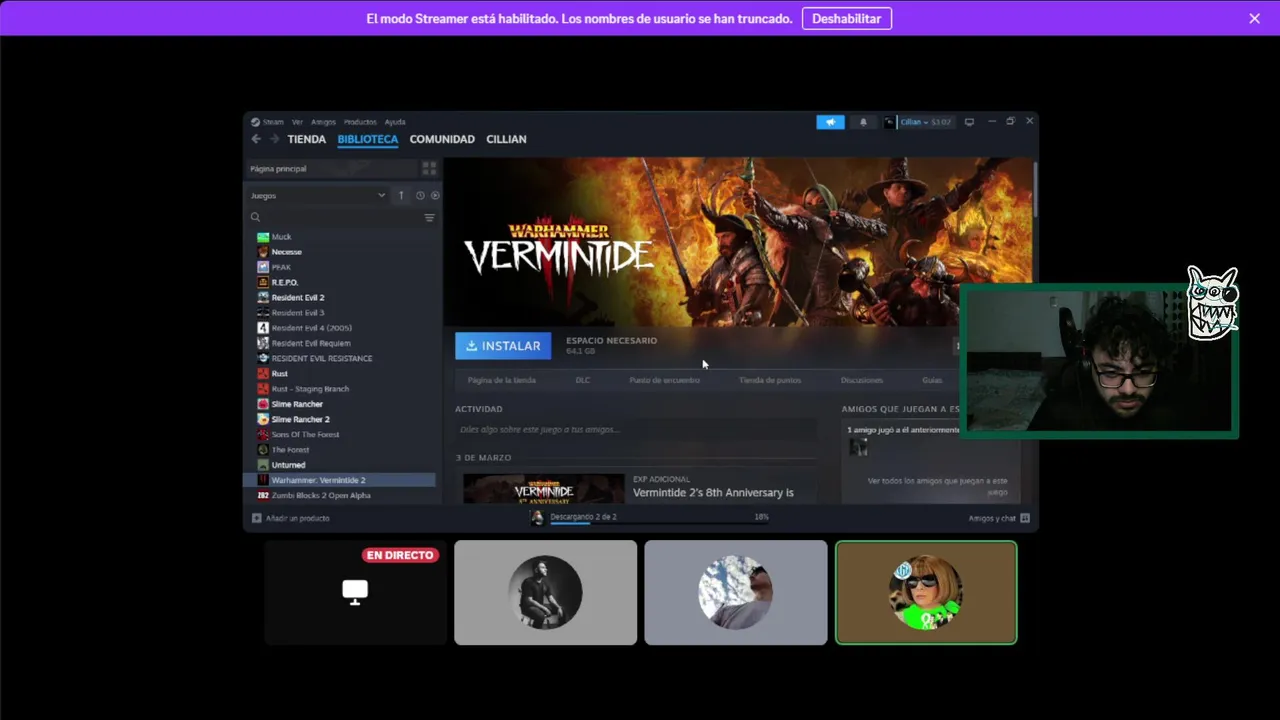Click Deshabilitar Streamer mode button

pos(847,18)
